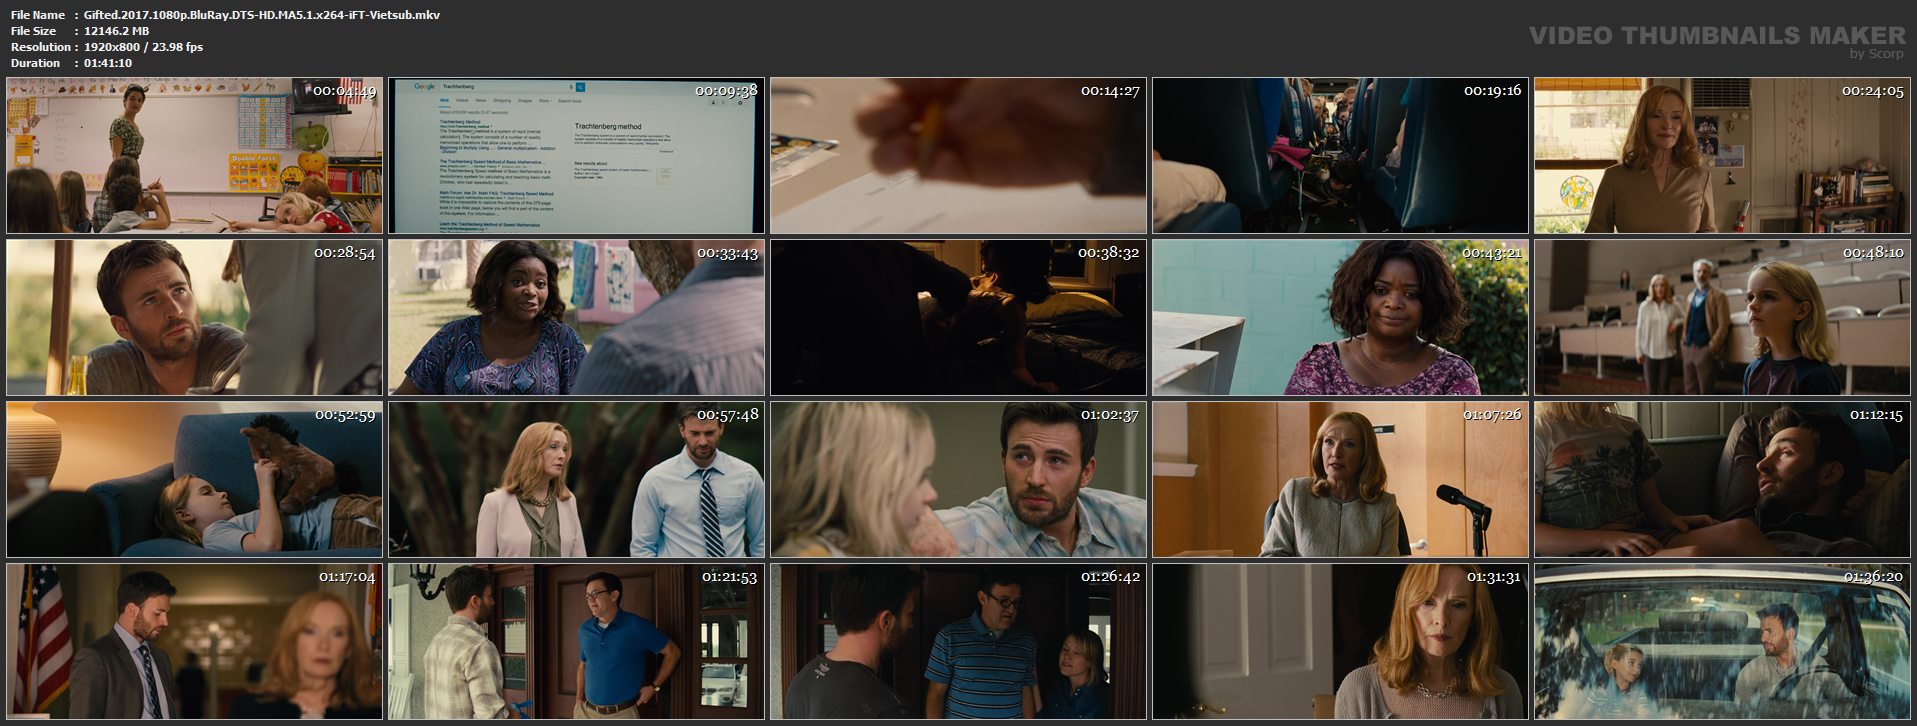The image size is (1917, 726).
Task: Choose the frame at 01:31:31
Action: point(1340,641)
